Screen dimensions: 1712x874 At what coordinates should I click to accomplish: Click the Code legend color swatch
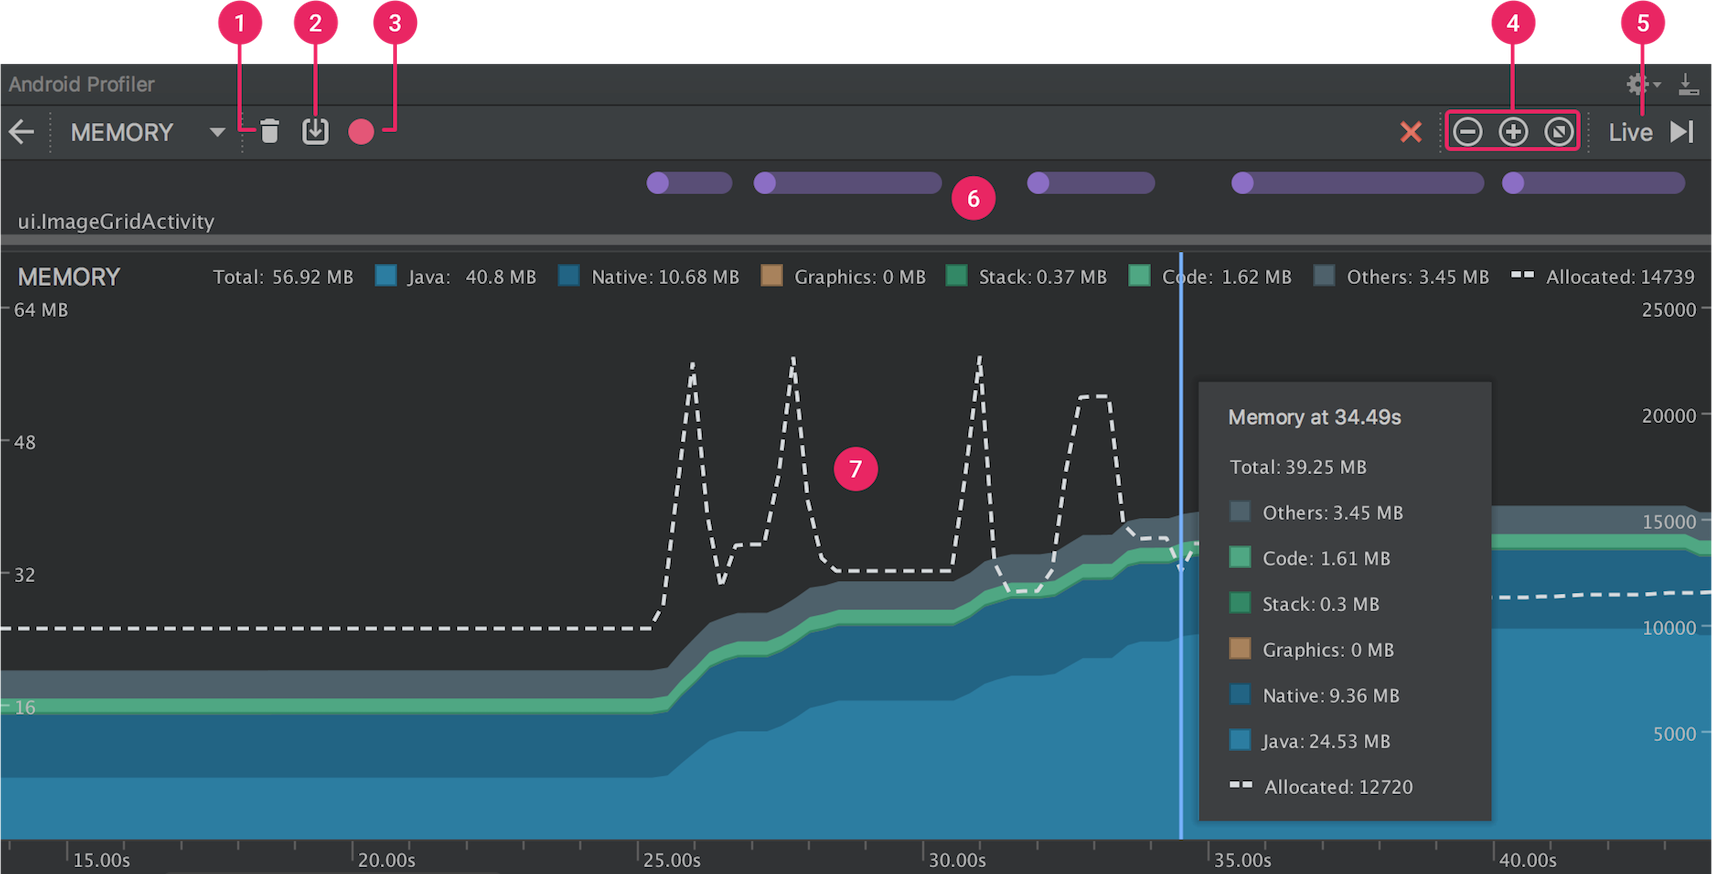click(1139, 276)
